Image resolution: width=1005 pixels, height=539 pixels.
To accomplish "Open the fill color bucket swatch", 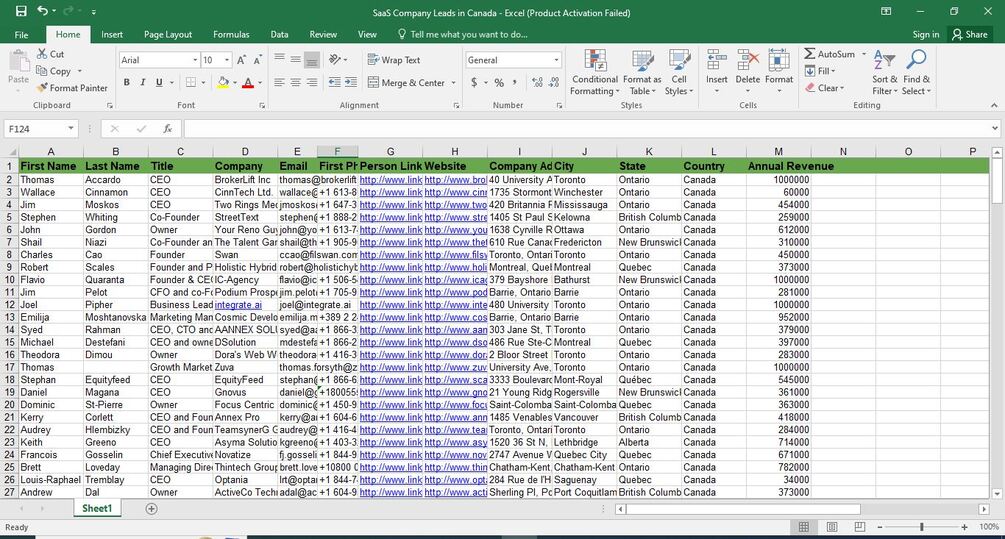I will [x=222, y=82].
